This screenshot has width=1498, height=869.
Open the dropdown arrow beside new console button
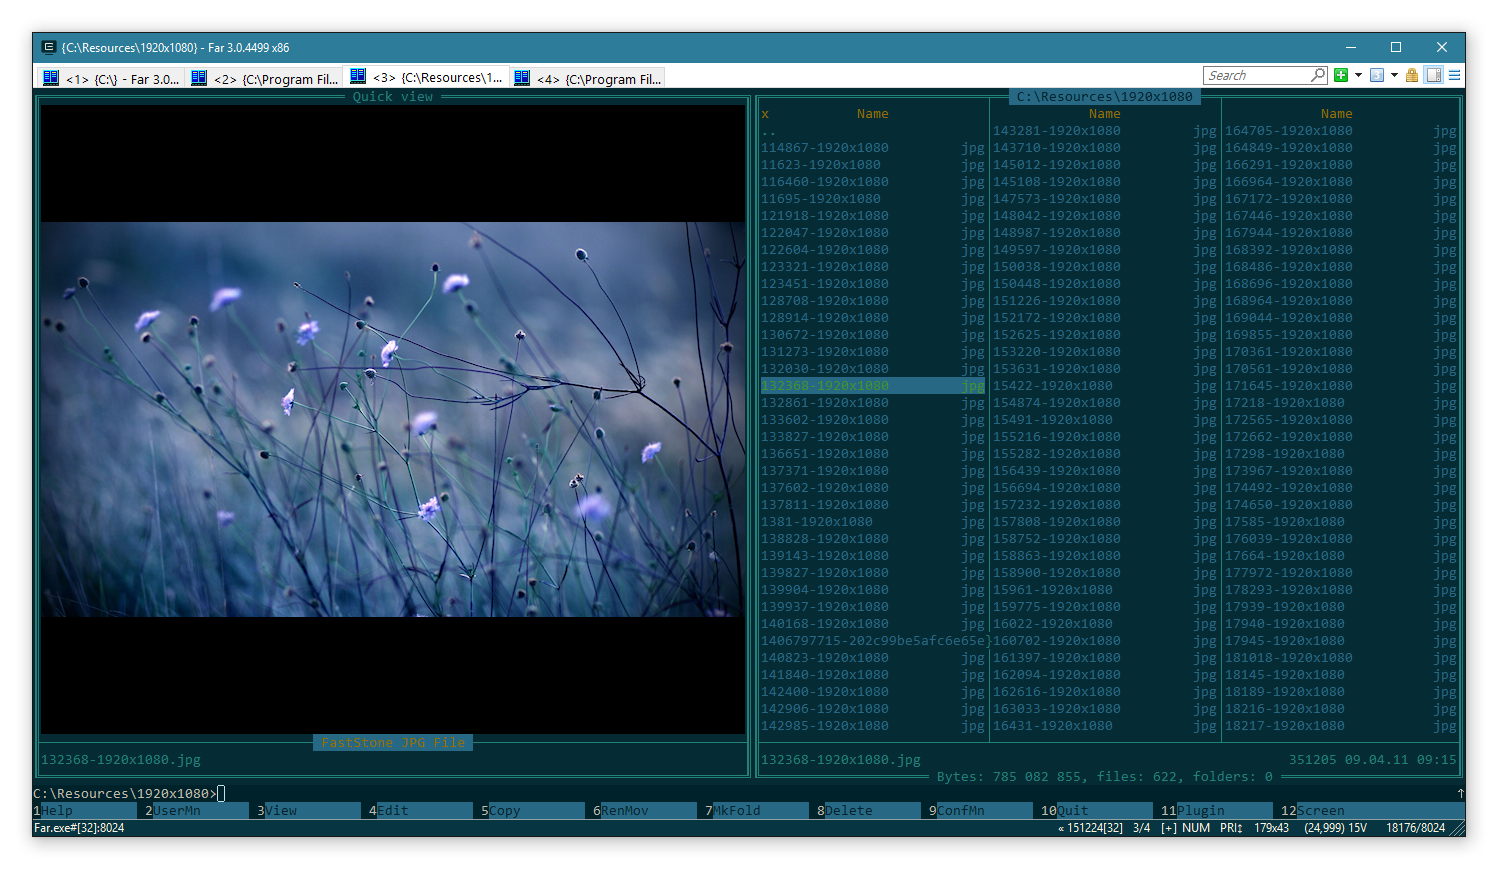(1358, 75)
